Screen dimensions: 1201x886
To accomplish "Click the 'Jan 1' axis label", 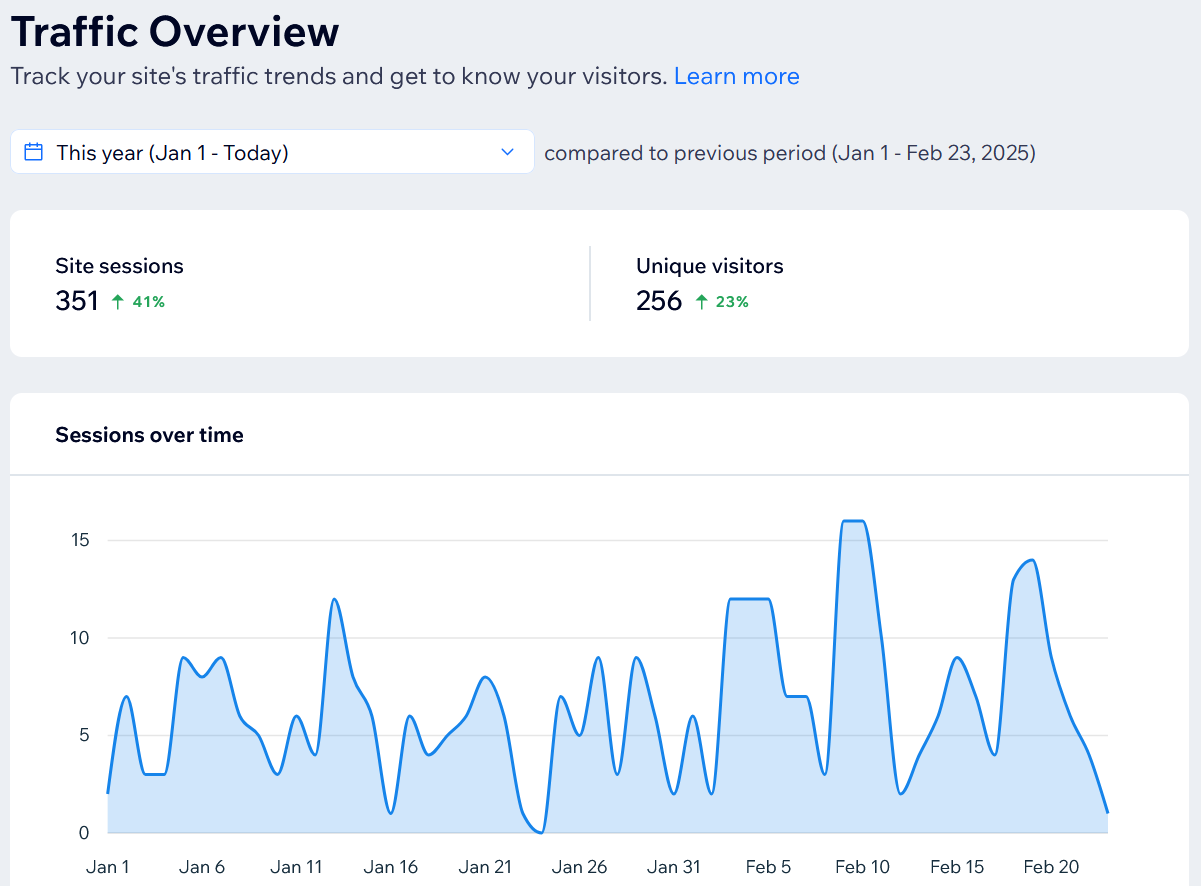I will pos(107,867).
